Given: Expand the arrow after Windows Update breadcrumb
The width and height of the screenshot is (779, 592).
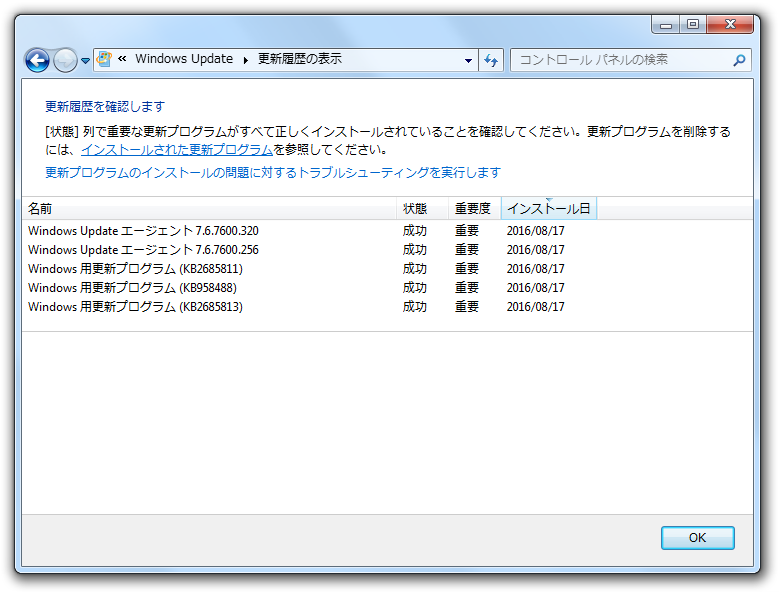Looking at the screenshot, I should click(245, 60).
